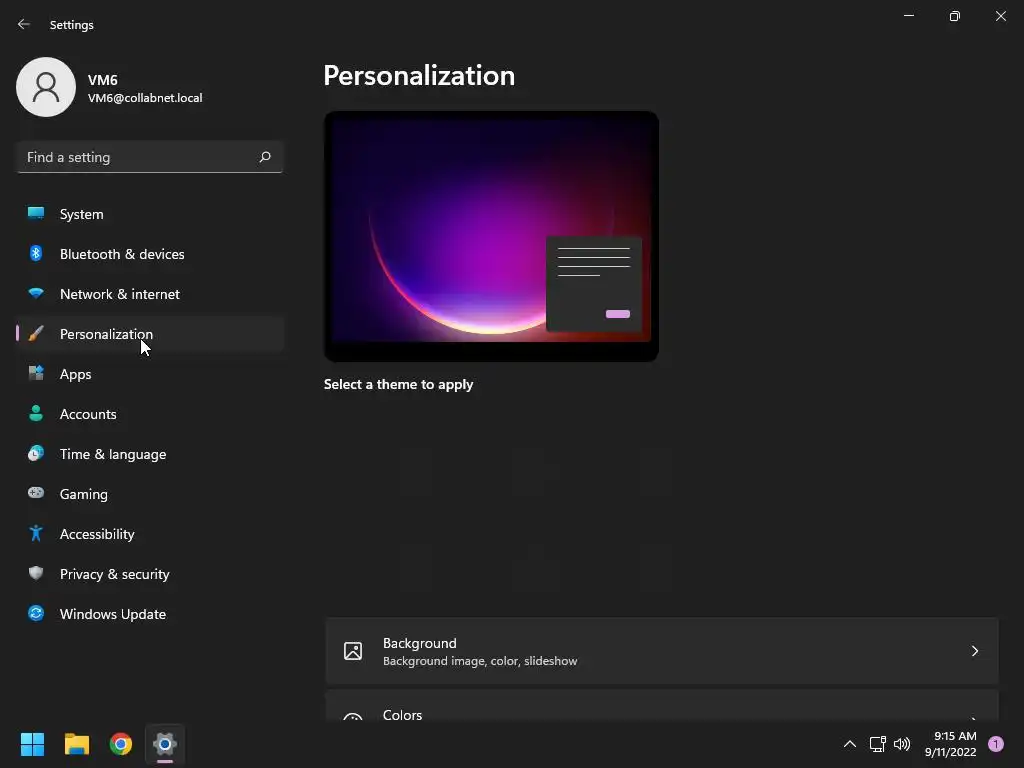Open the System settings page
The width and height of the screenshot is (1024, 768).
pos(150,214)
